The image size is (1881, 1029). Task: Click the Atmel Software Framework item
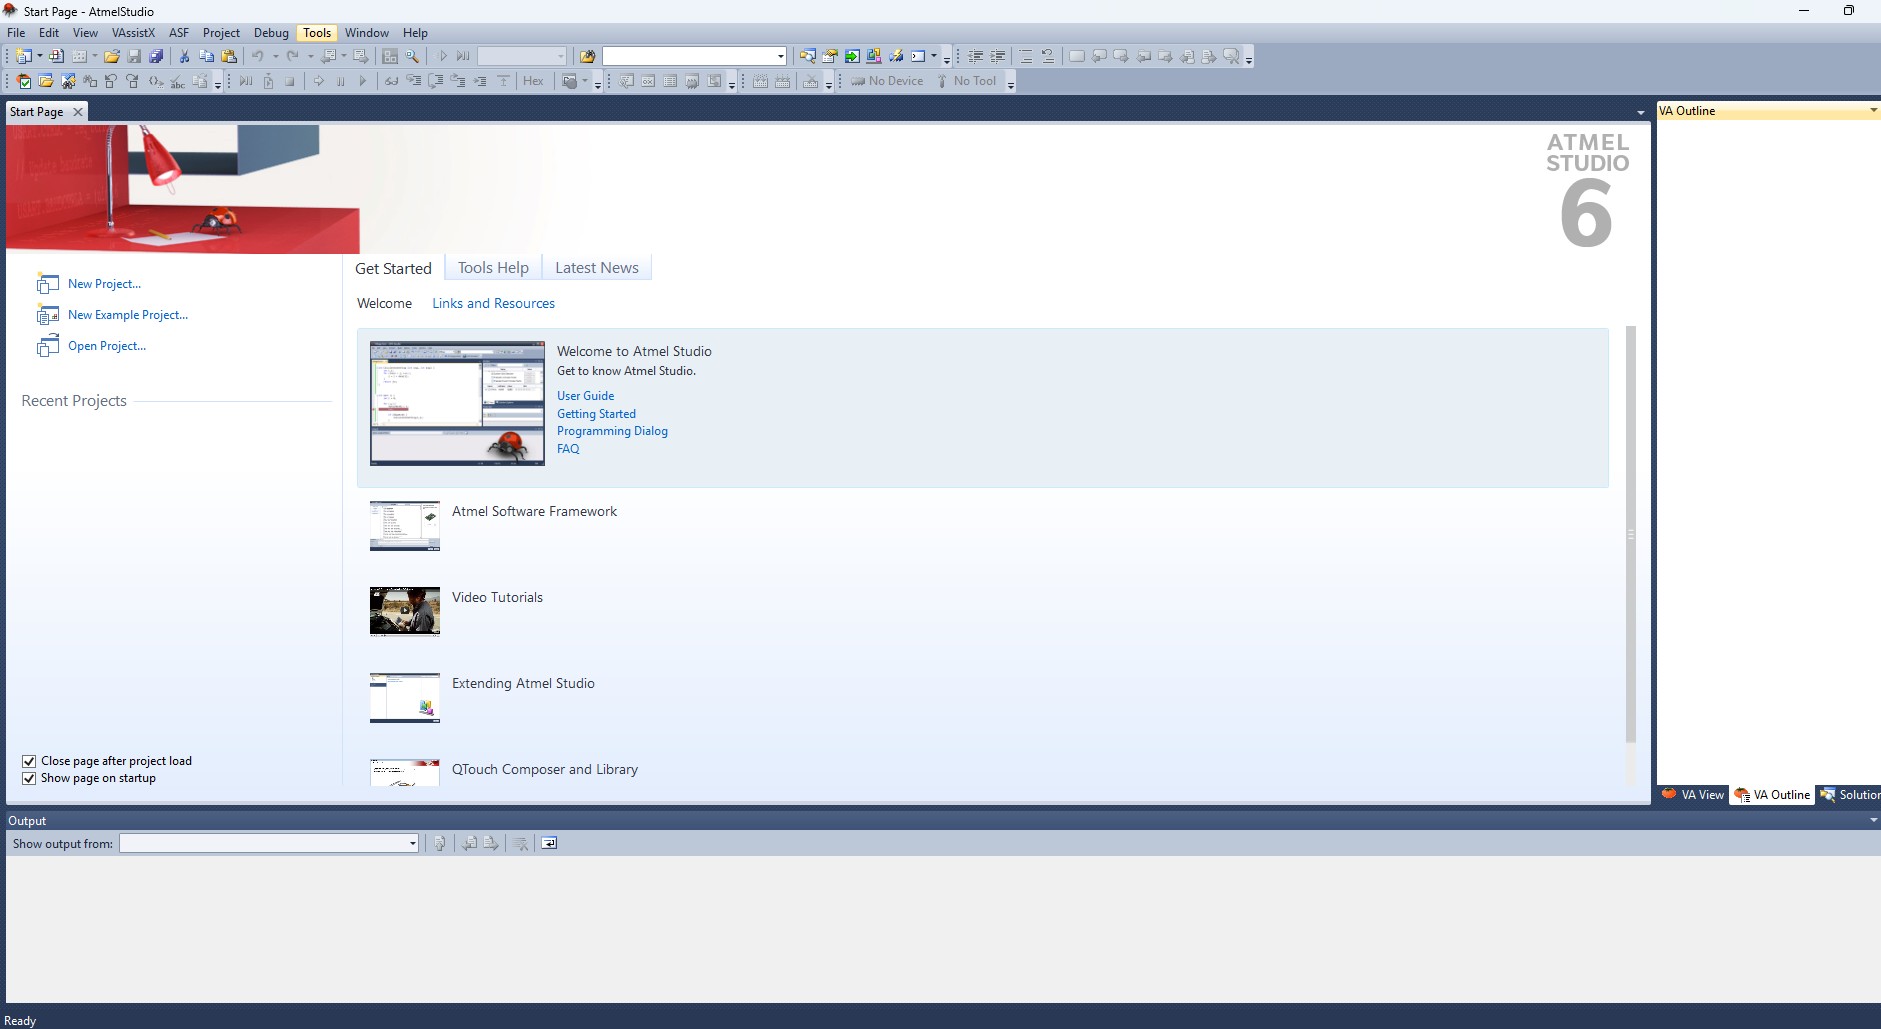(534, 511)
